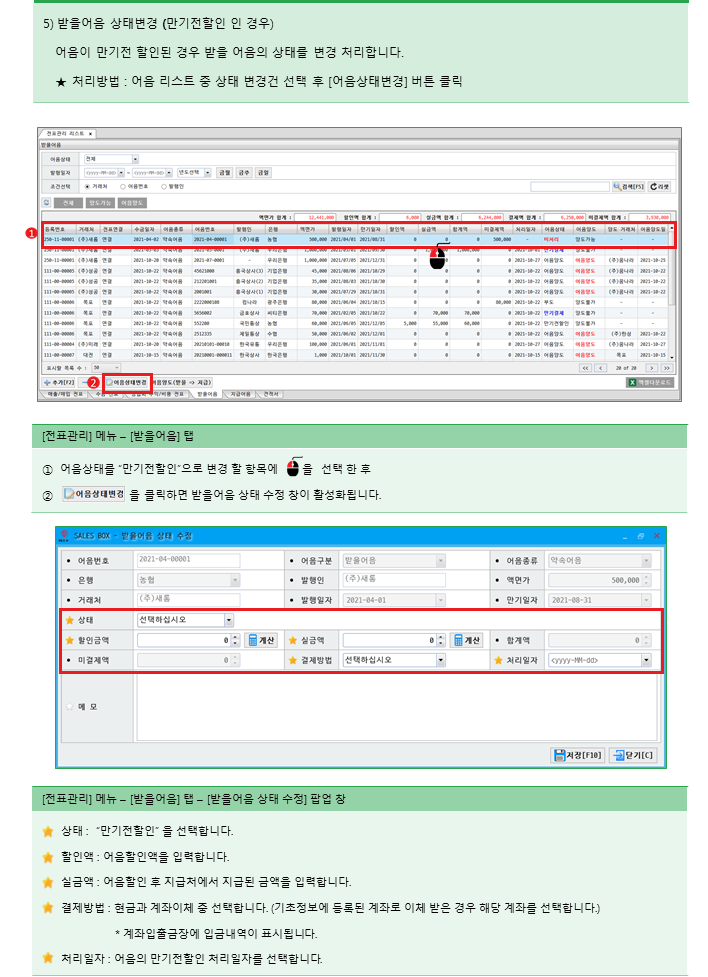Click the 계산 calculator button next to 할인금액
This screenshot has height=977, width=708.
point(262,640)
